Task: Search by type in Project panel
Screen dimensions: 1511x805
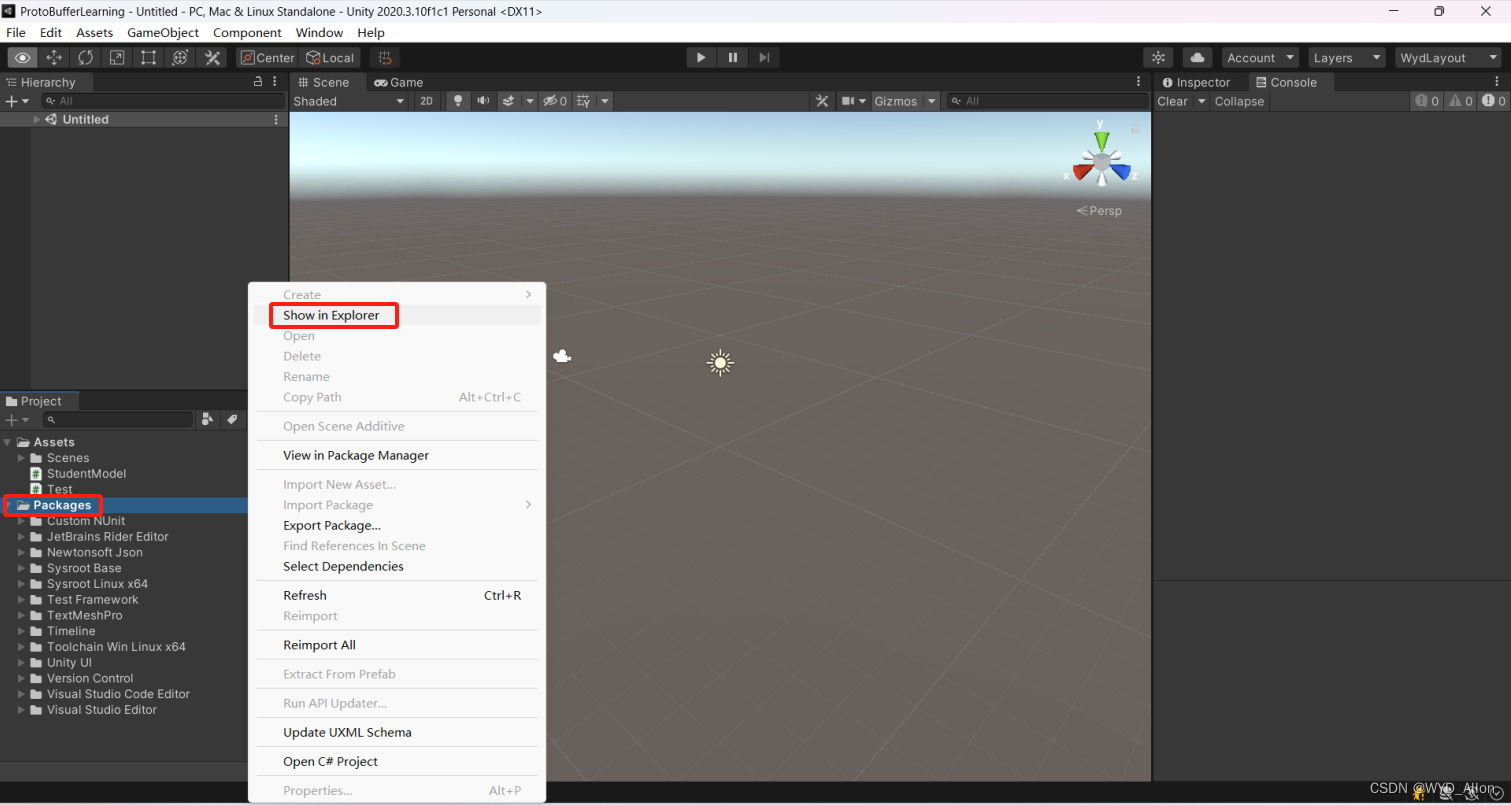Action: point(208,419)
